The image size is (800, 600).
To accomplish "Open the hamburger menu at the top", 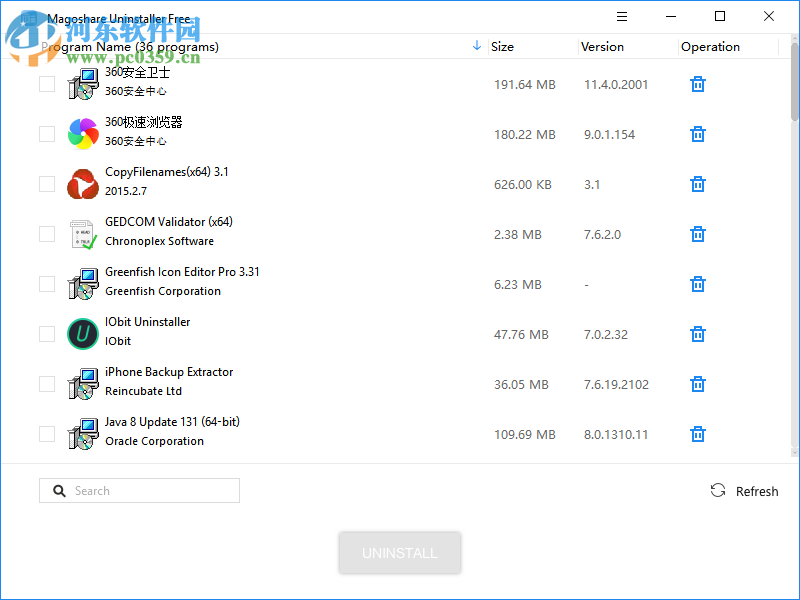I will (x=621, y=16).
